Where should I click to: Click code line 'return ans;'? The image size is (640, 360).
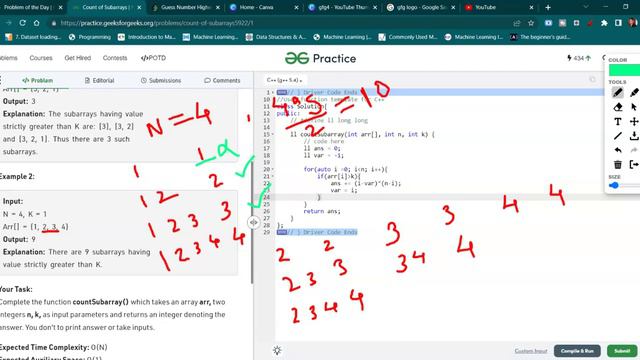click(x=322, y=211)
